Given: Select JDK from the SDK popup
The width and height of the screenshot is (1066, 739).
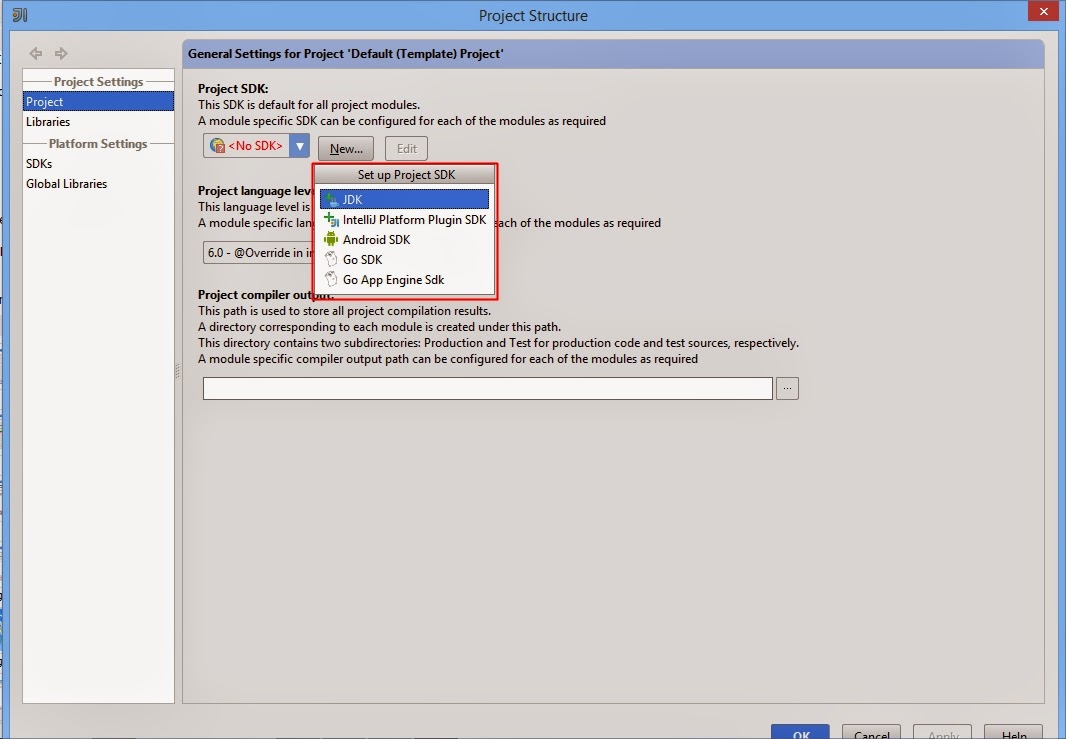Looking at the screenshot, I should tap(405, 199).
